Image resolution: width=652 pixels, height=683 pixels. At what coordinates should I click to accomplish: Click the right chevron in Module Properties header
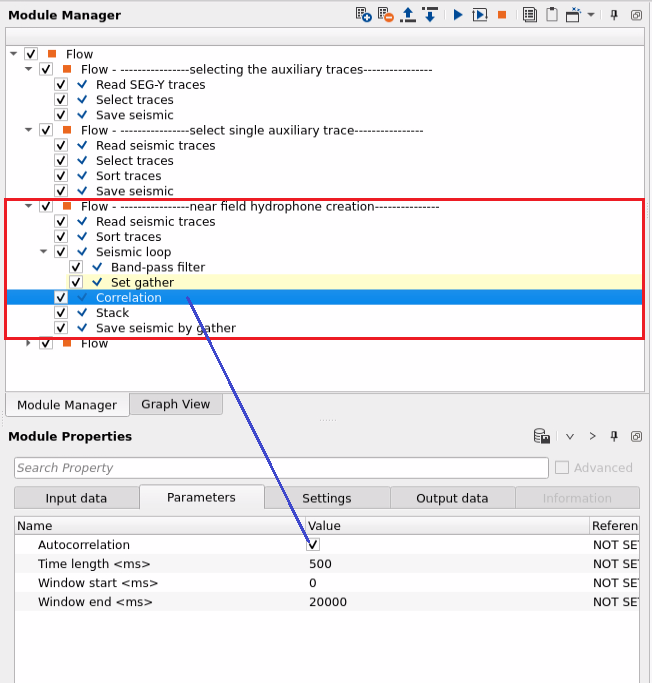[x=592, y=436]
